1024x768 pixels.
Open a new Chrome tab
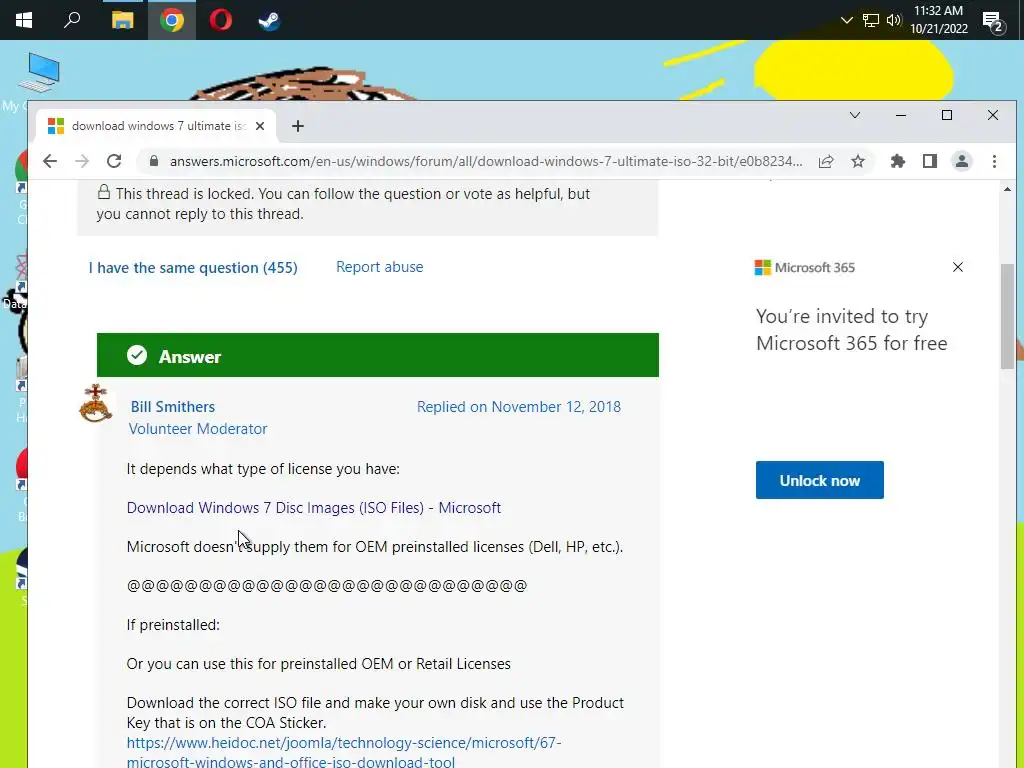coord(298,126)
